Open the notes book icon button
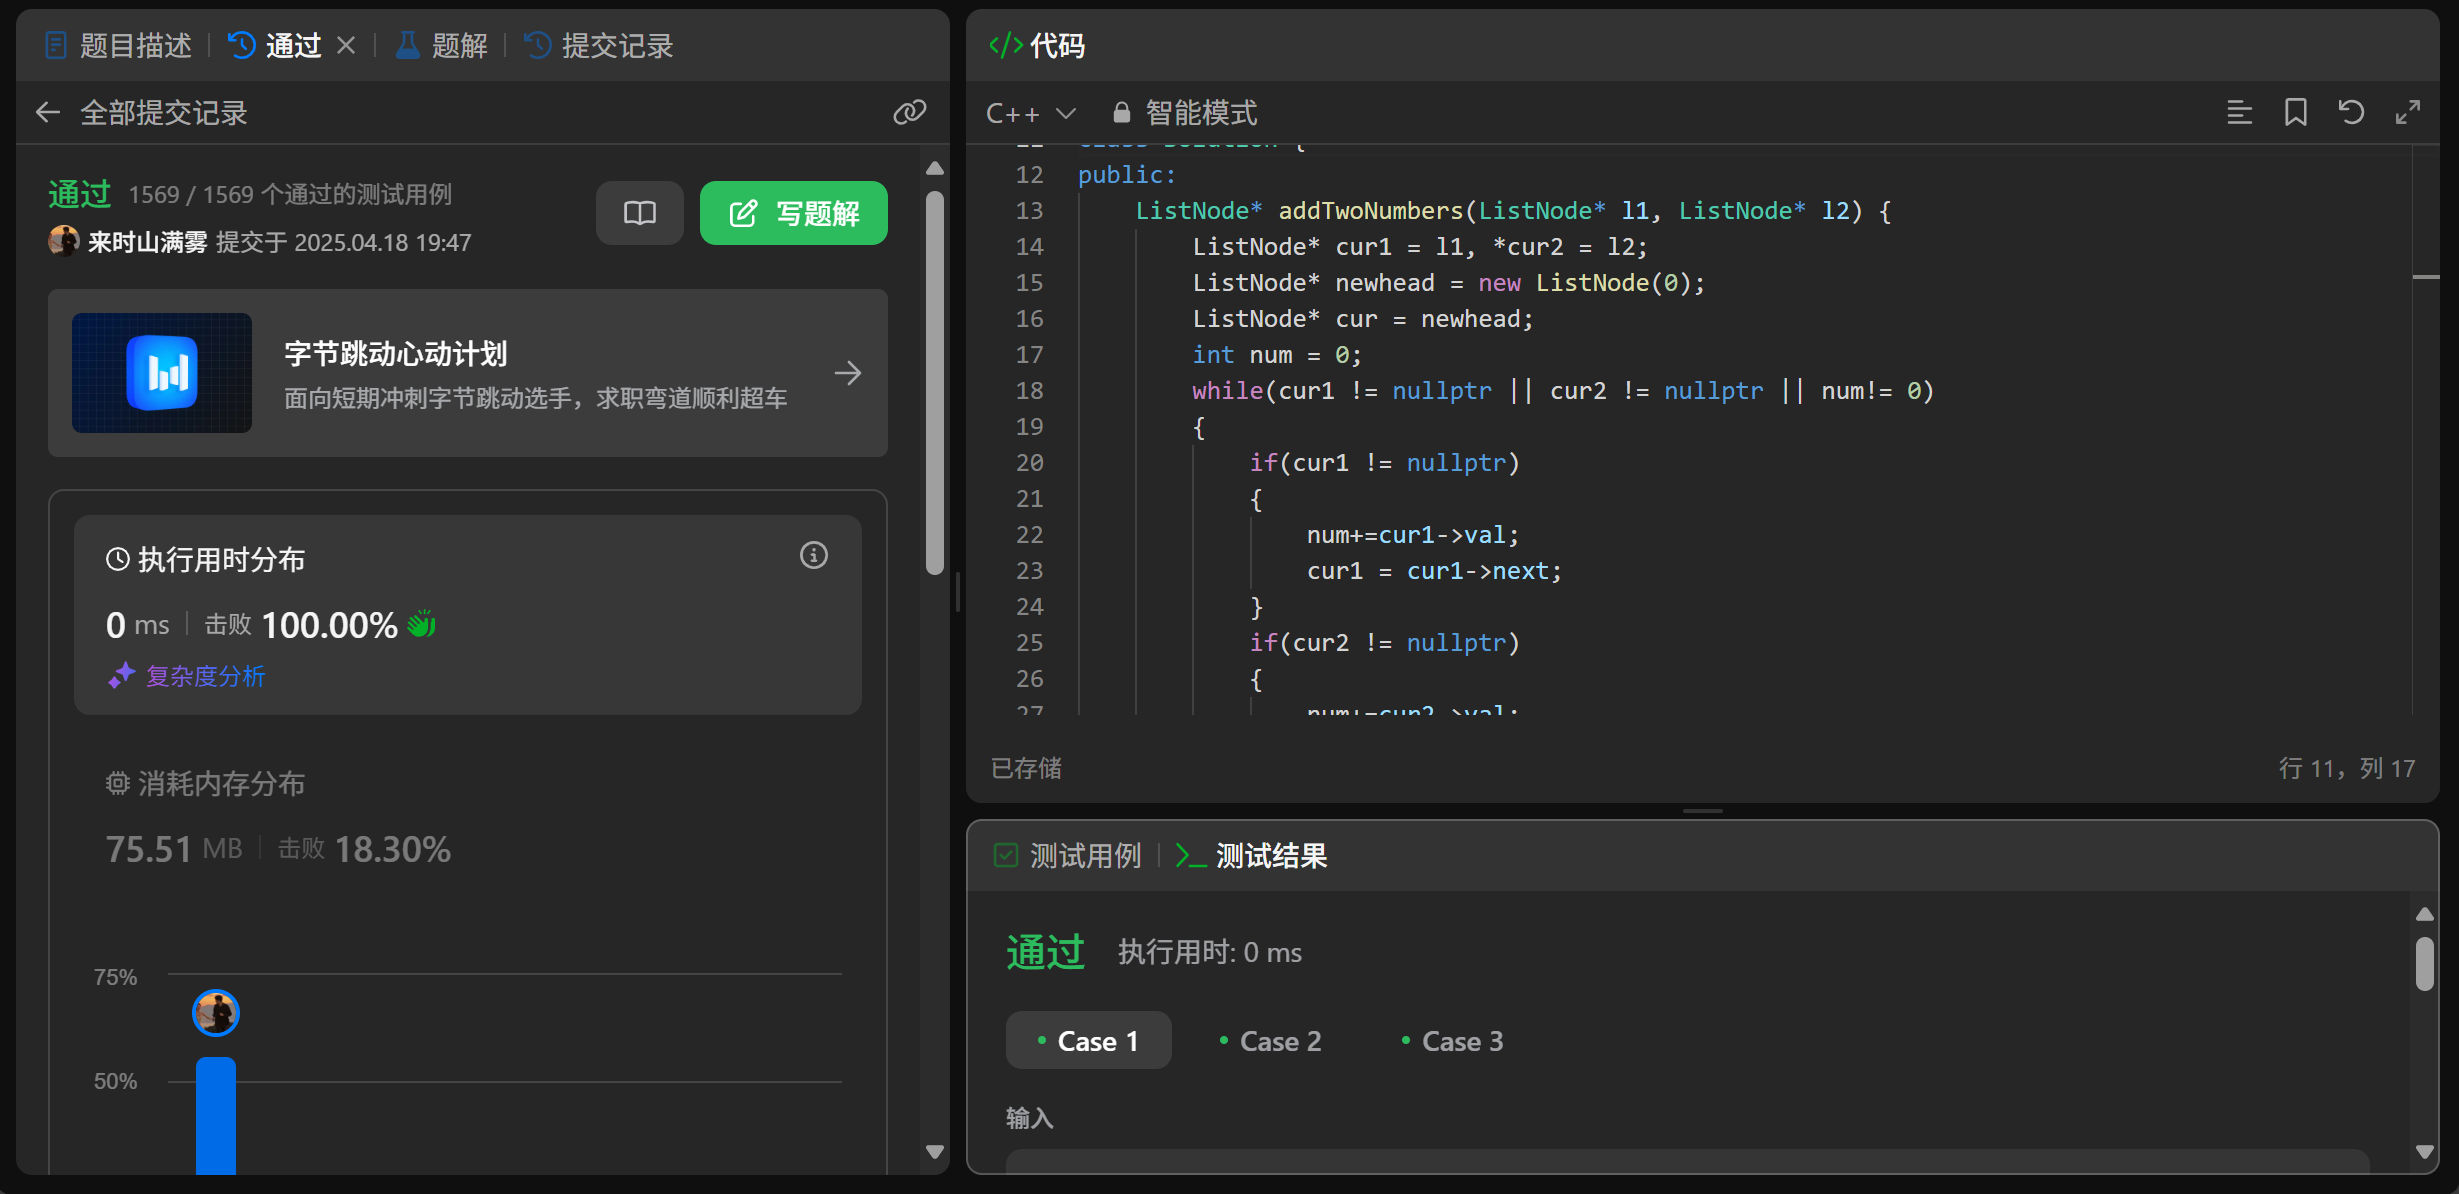This screenshot has width=2459, height=1194. click(x=639, y=213)
